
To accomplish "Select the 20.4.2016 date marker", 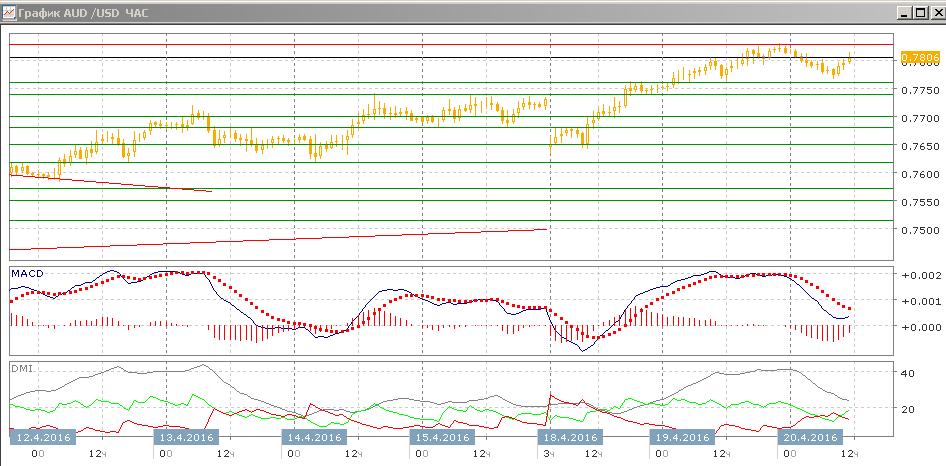I will 810,436.
